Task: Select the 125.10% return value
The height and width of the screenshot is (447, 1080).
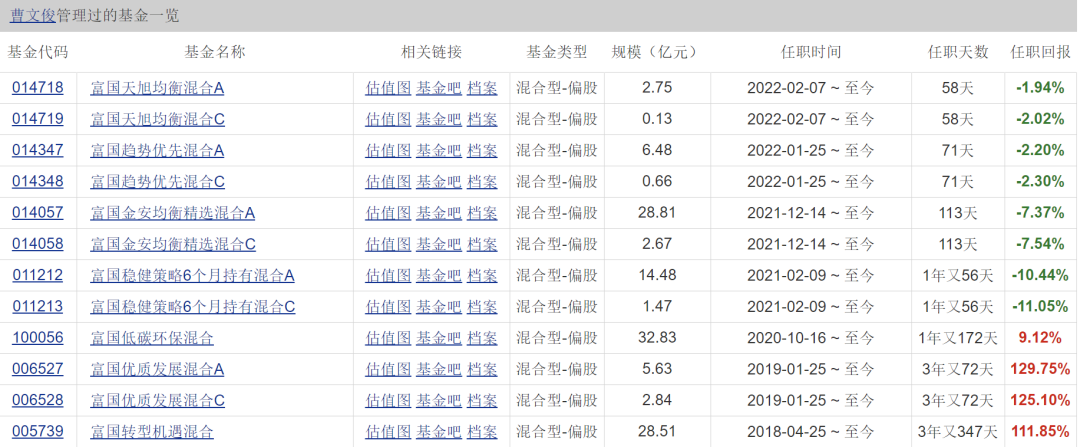Action: [1040, 400]
